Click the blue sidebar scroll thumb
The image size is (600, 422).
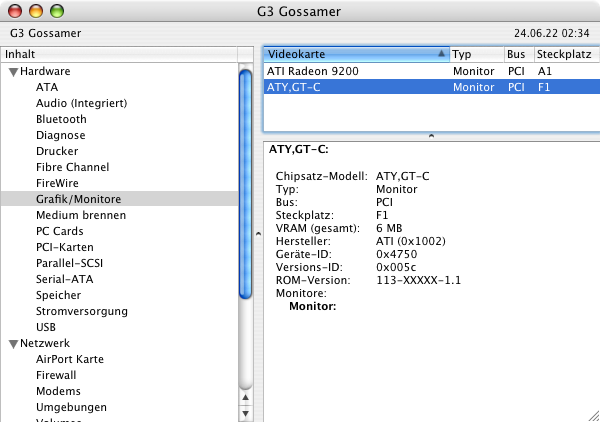tap(245, 184)
